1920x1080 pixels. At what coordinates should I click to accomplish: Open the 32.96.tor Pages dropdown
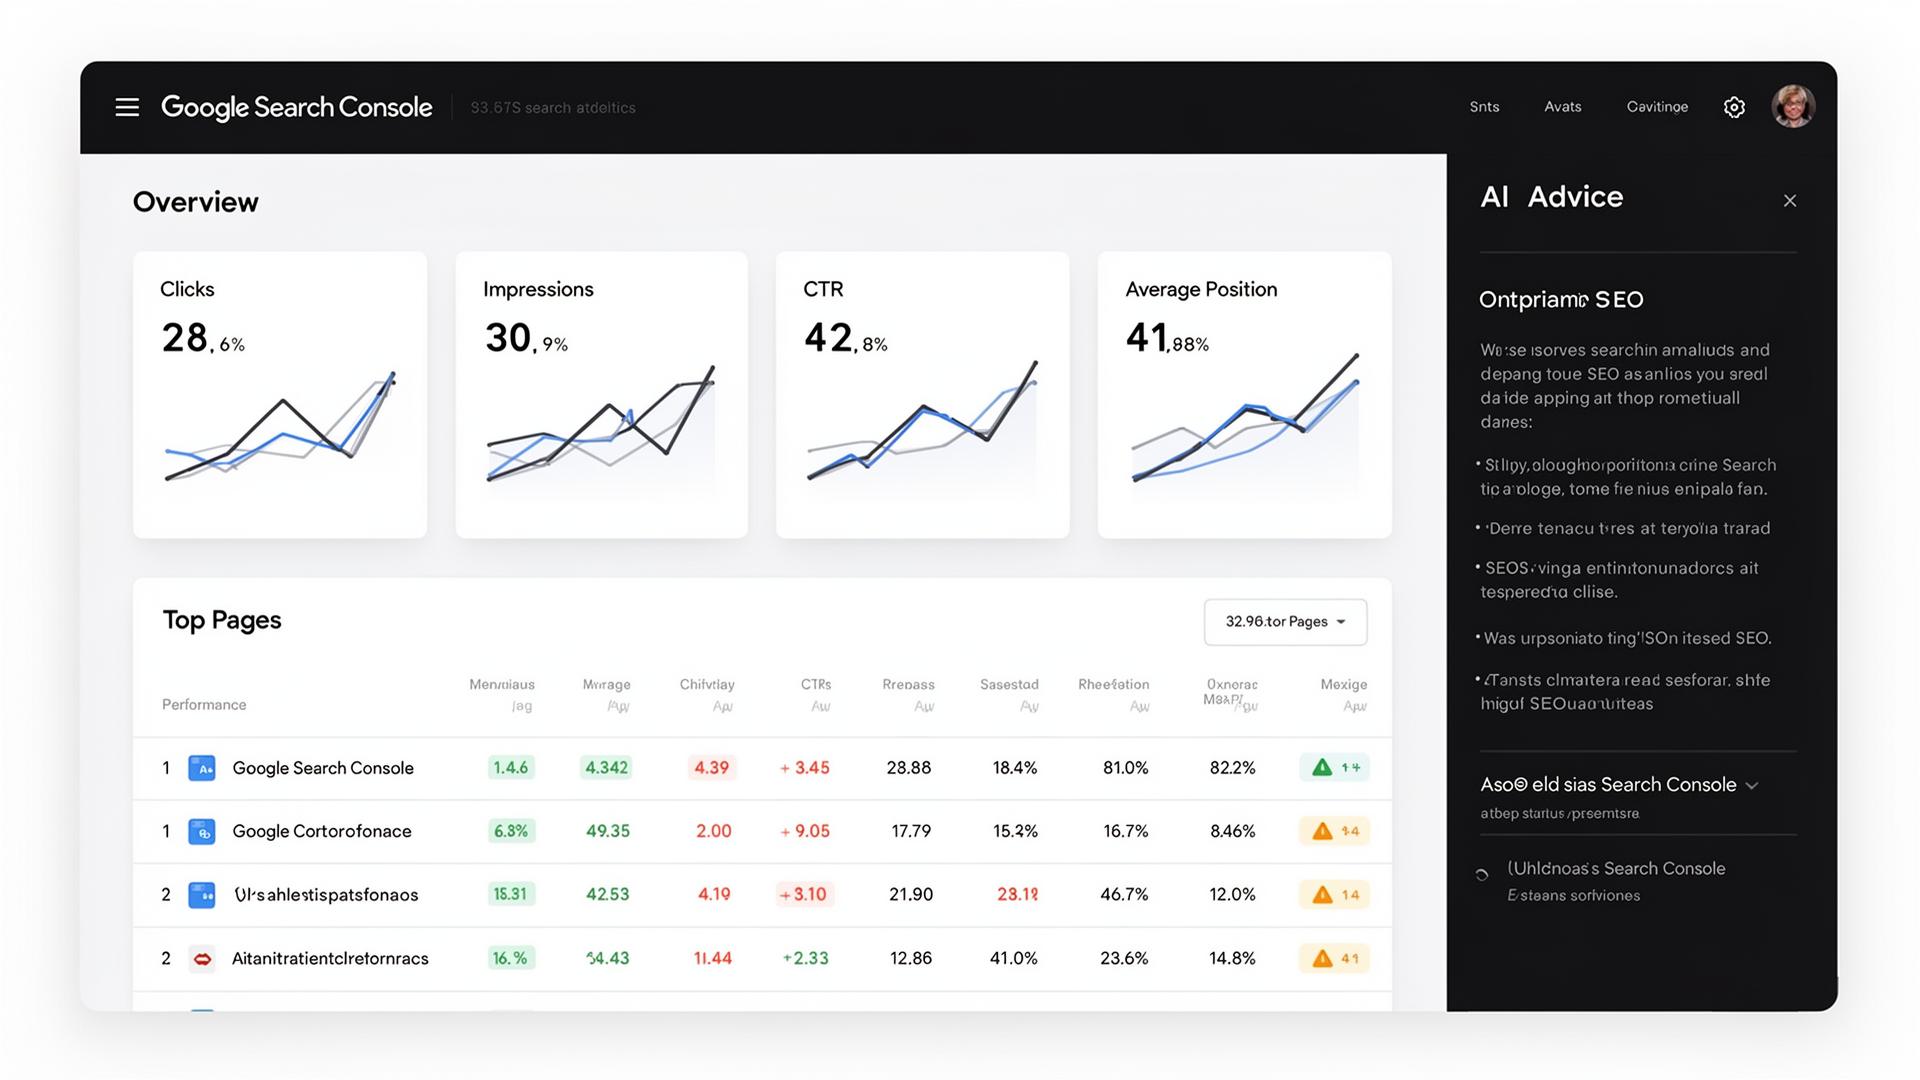coord(1285,622)
